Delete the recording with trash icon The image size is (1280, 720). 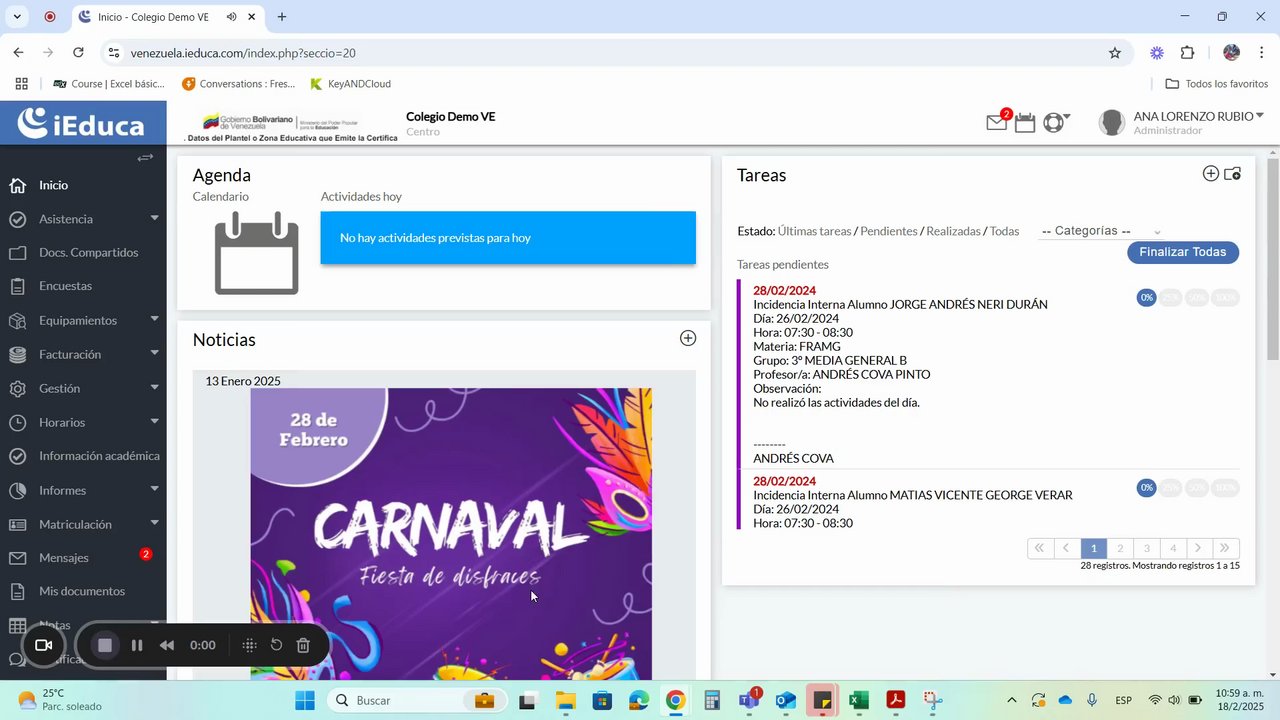[303, 645]
